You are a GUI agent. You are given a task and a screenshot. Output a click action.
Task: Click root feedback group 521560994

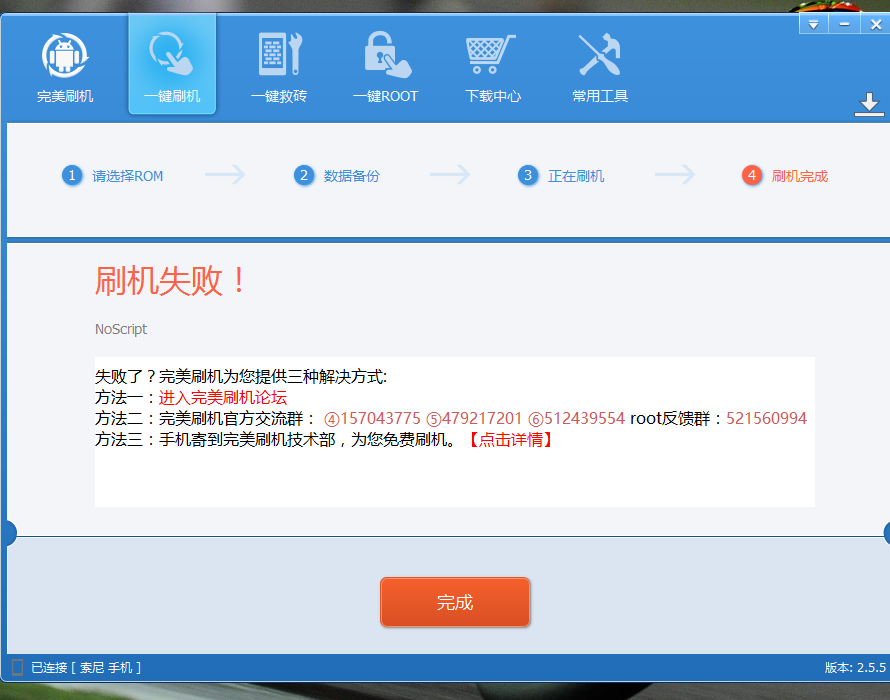[x=766, y=418]
